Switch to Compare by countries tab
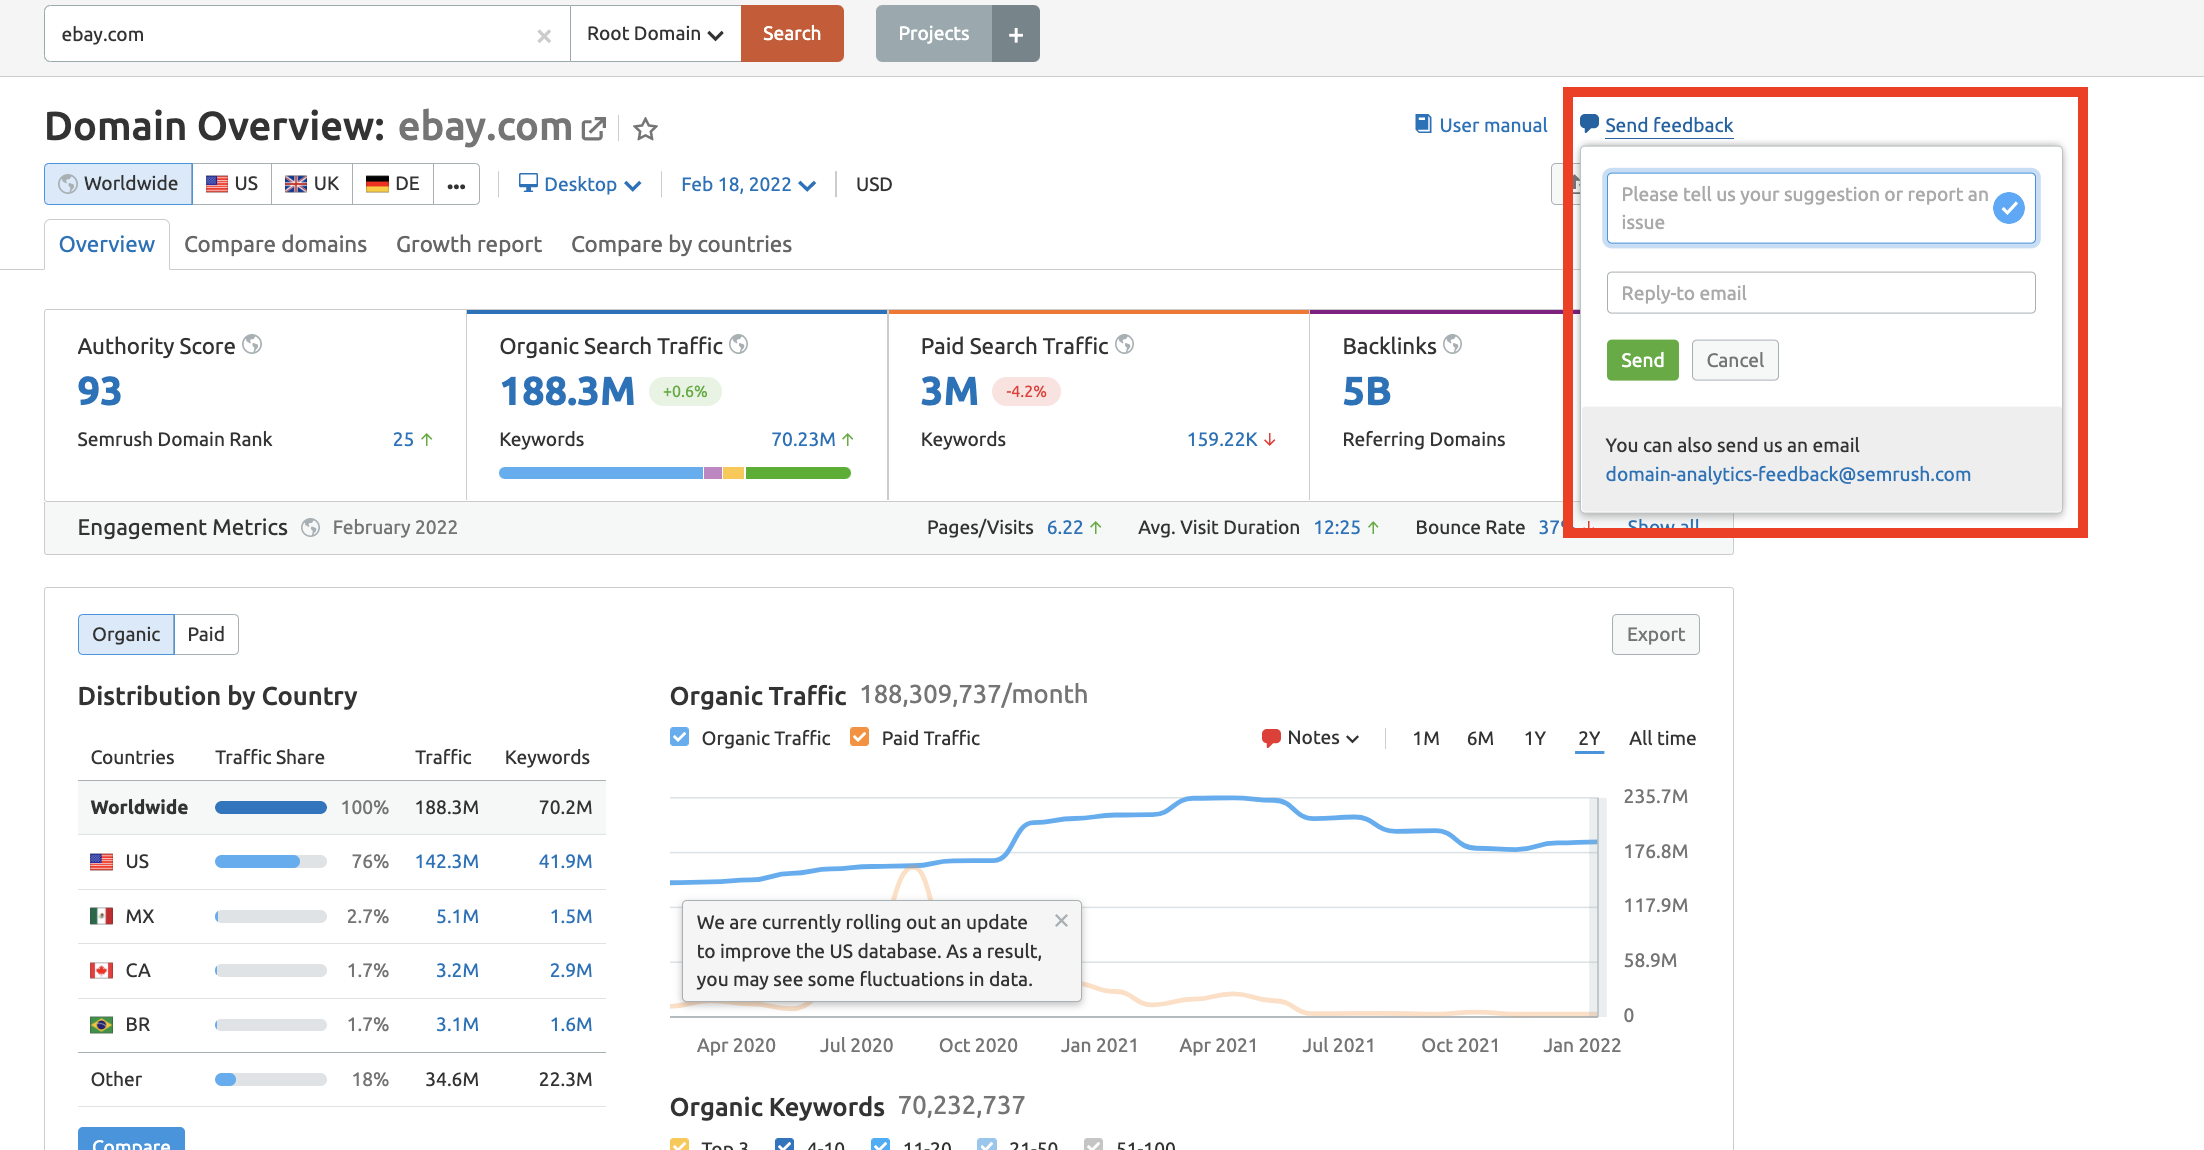2204x1150 pixels. (681, 244)
